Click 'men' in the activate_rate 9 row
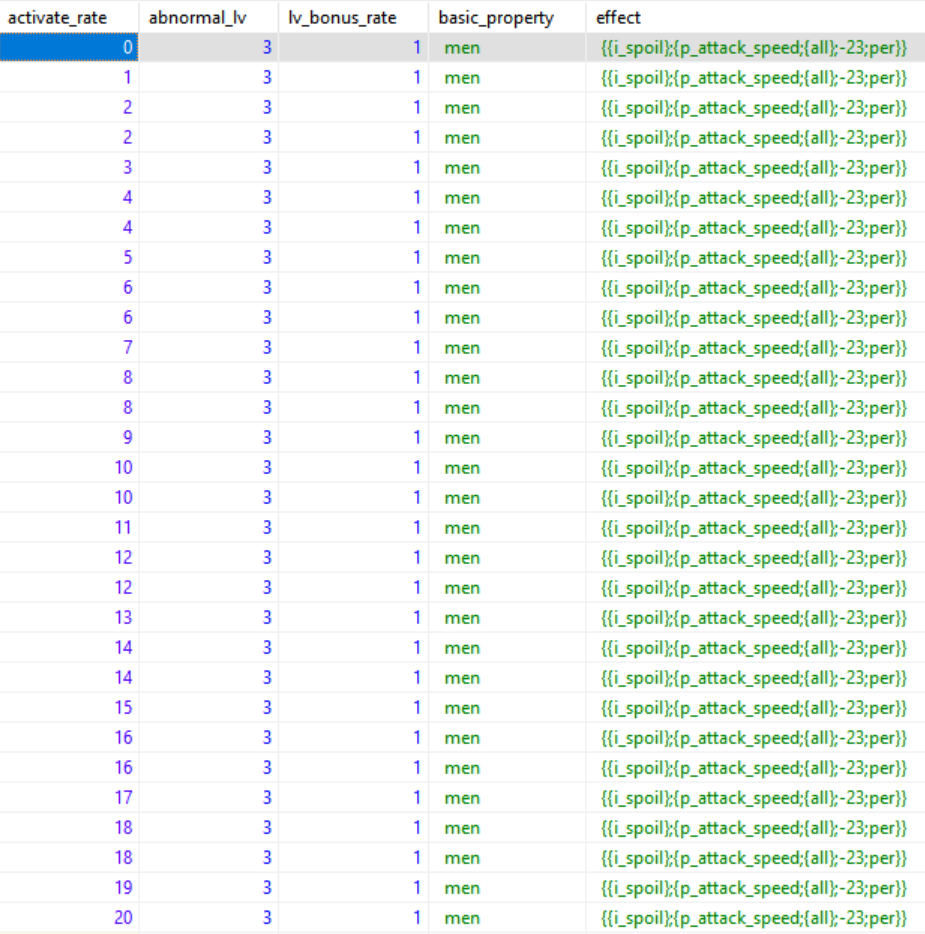This screenshot has height=934, width=925. tap(462, 438)
